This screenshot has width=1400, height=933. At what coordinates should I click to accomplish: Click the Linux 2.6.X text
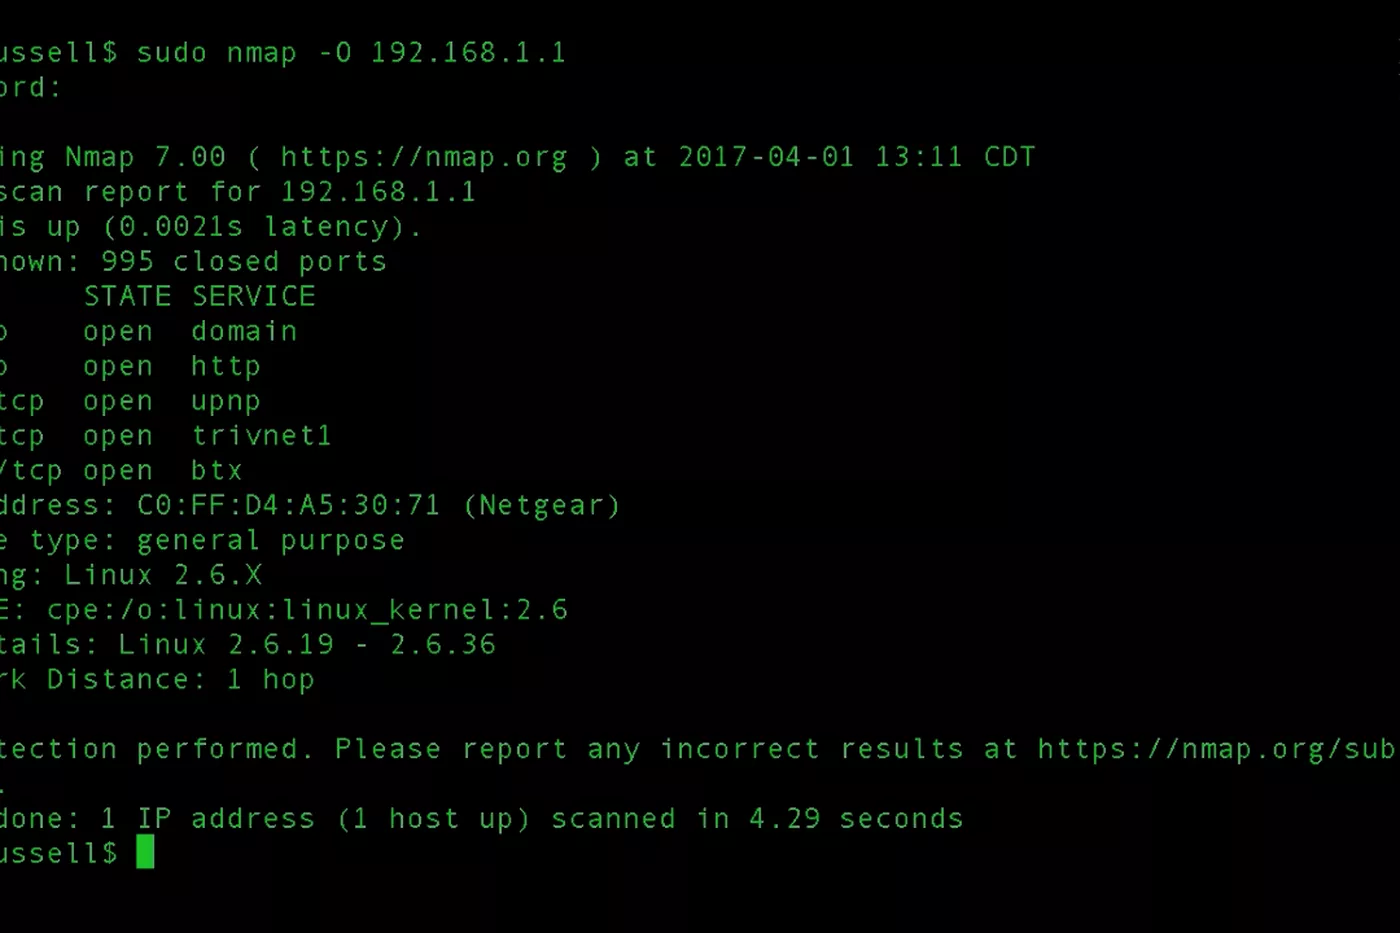tap(163, 575)
